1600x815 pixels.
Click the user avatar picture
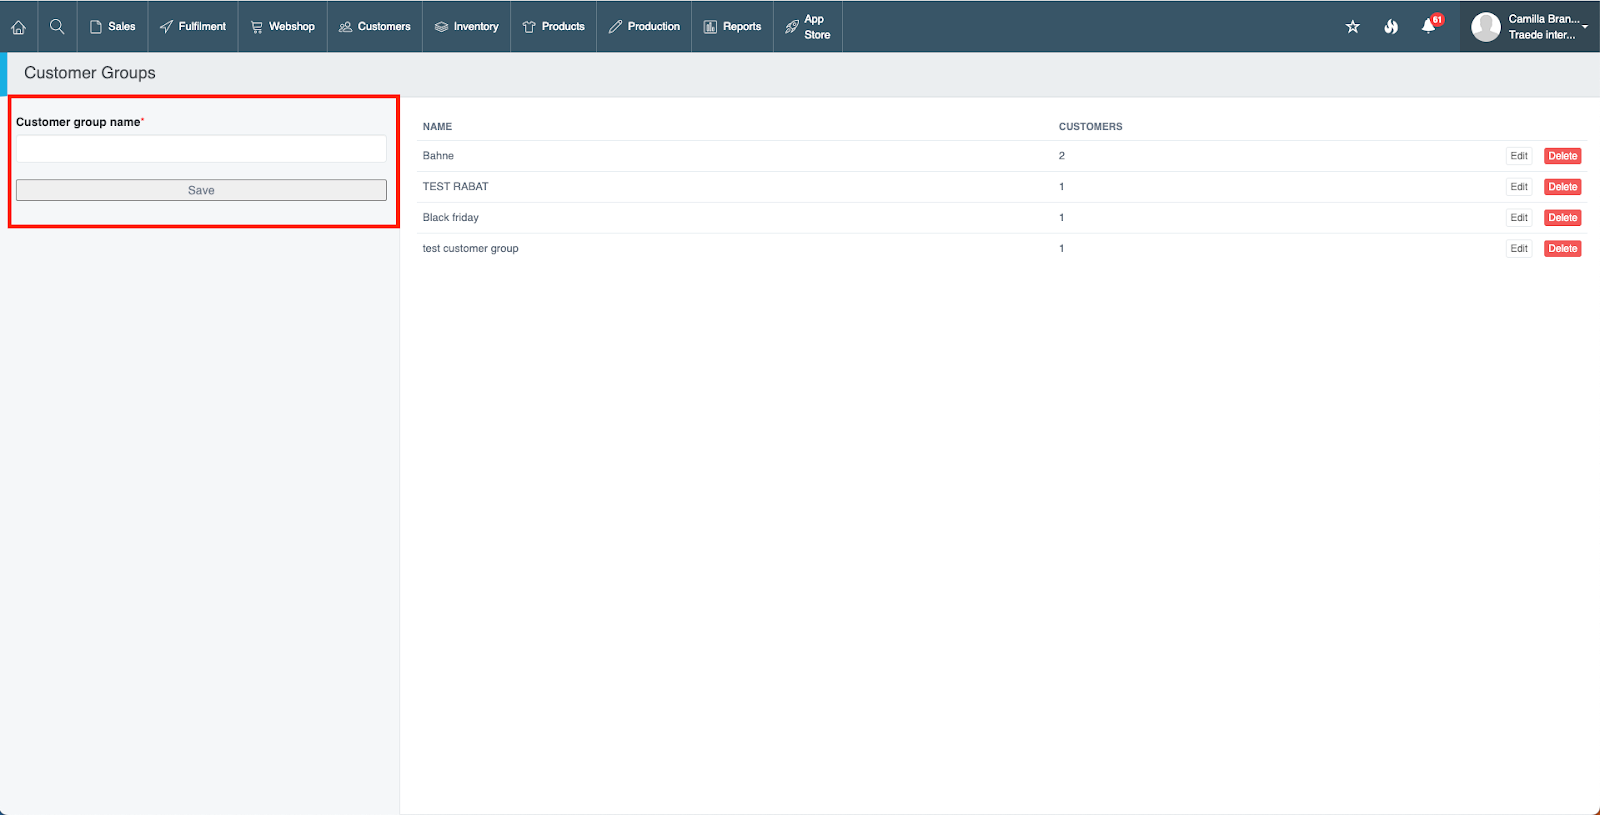[1485, 27]
